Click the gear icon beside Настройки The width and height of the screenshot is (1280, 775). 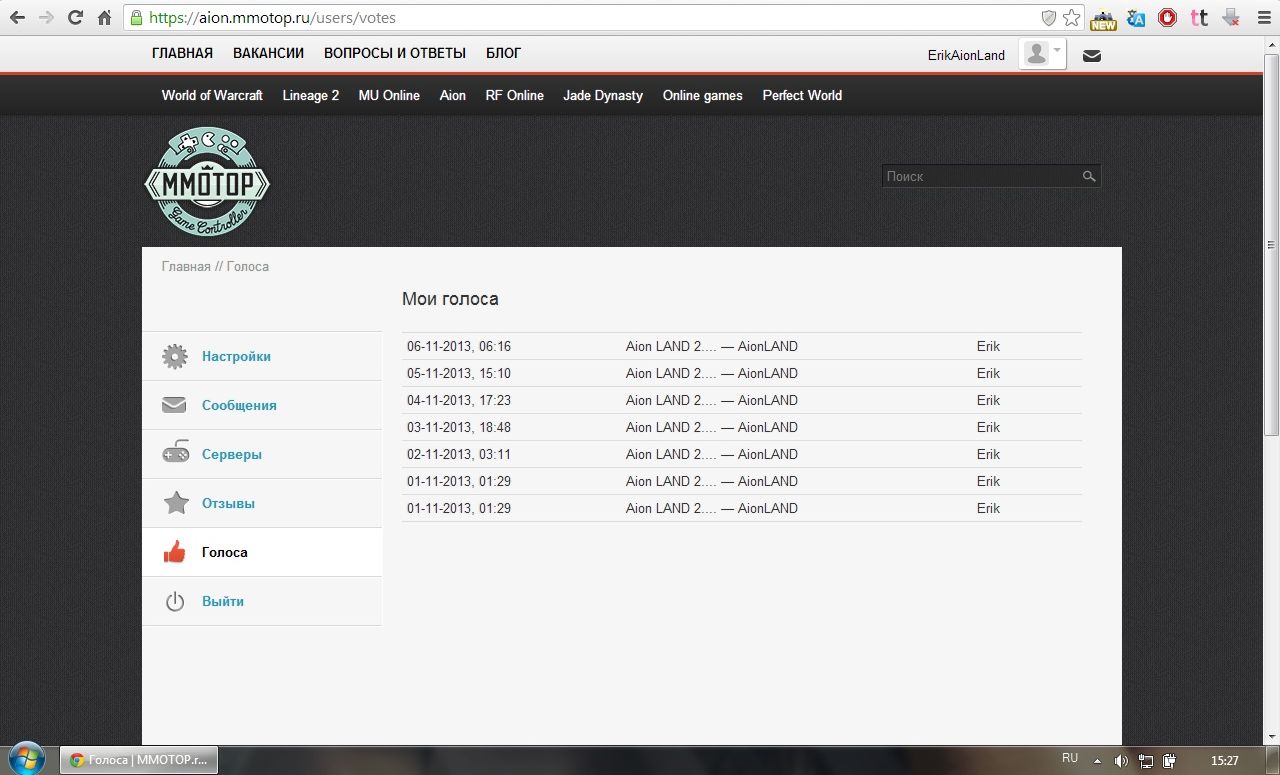coord(175,356)
